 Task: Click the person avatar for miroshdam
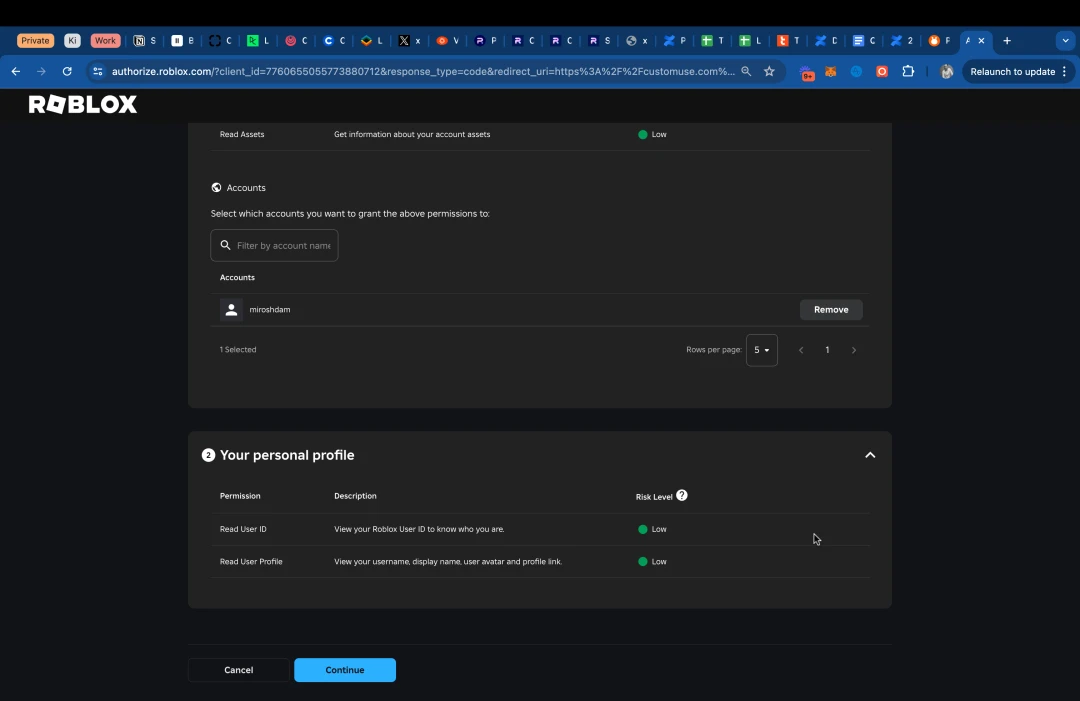[231, 310]
